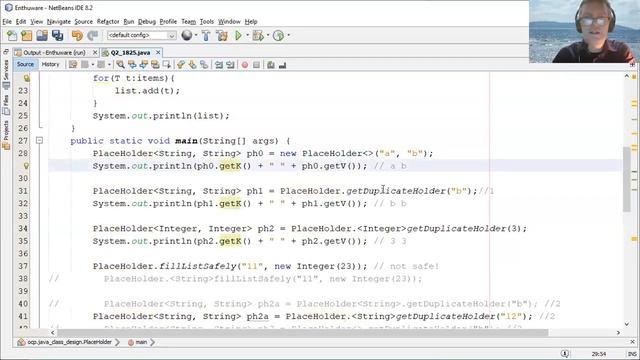Click the Comment icon in editor toolbar
The height and width of the screenshot is (360, 640).
coord(271,64)
